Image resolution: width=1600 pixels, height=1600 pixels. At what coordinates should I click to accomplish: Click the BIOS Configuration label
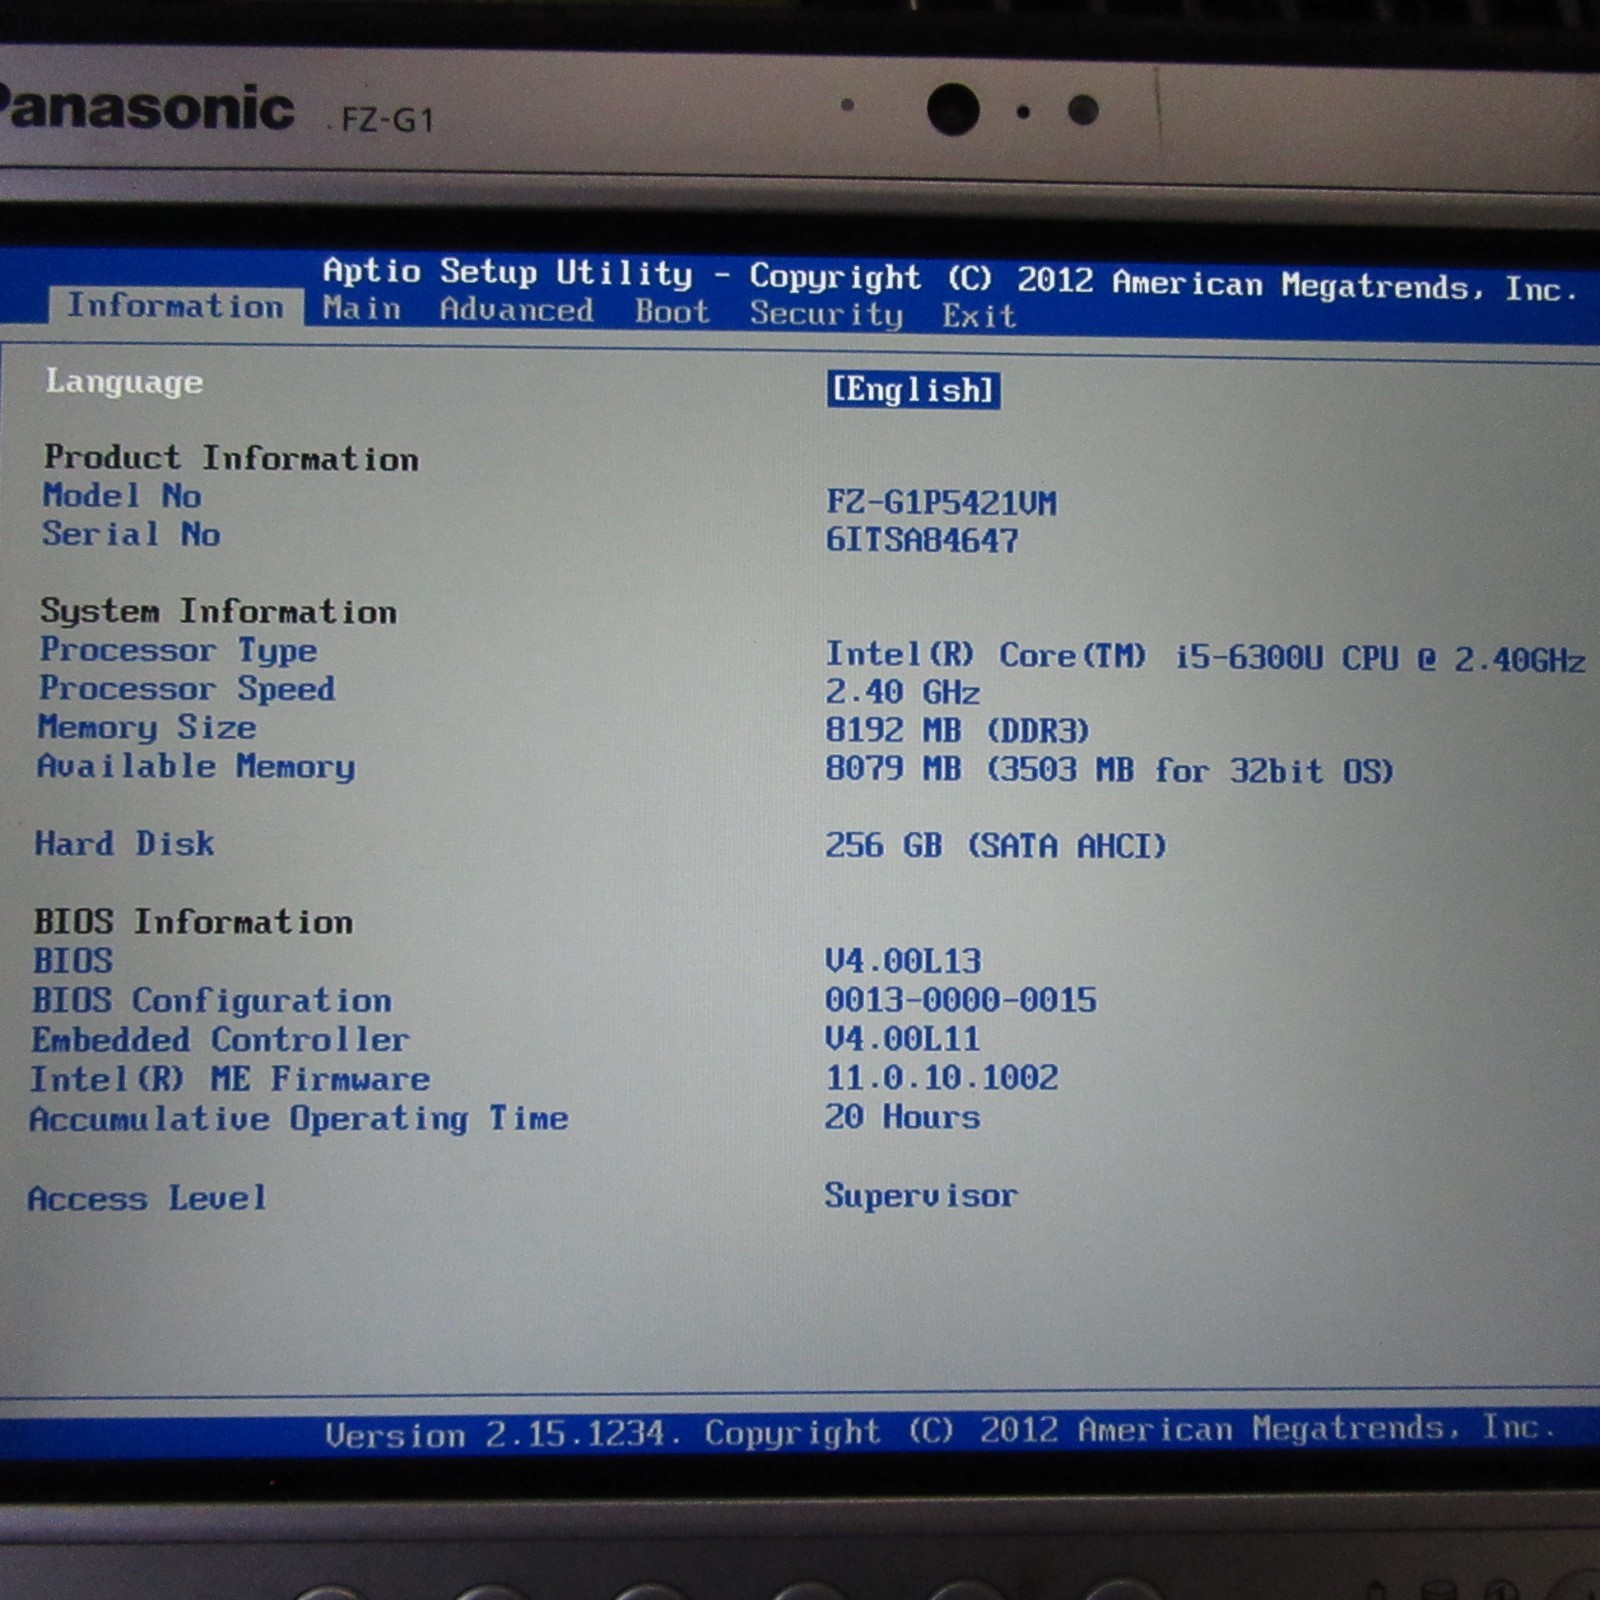tap(212, 1001)
